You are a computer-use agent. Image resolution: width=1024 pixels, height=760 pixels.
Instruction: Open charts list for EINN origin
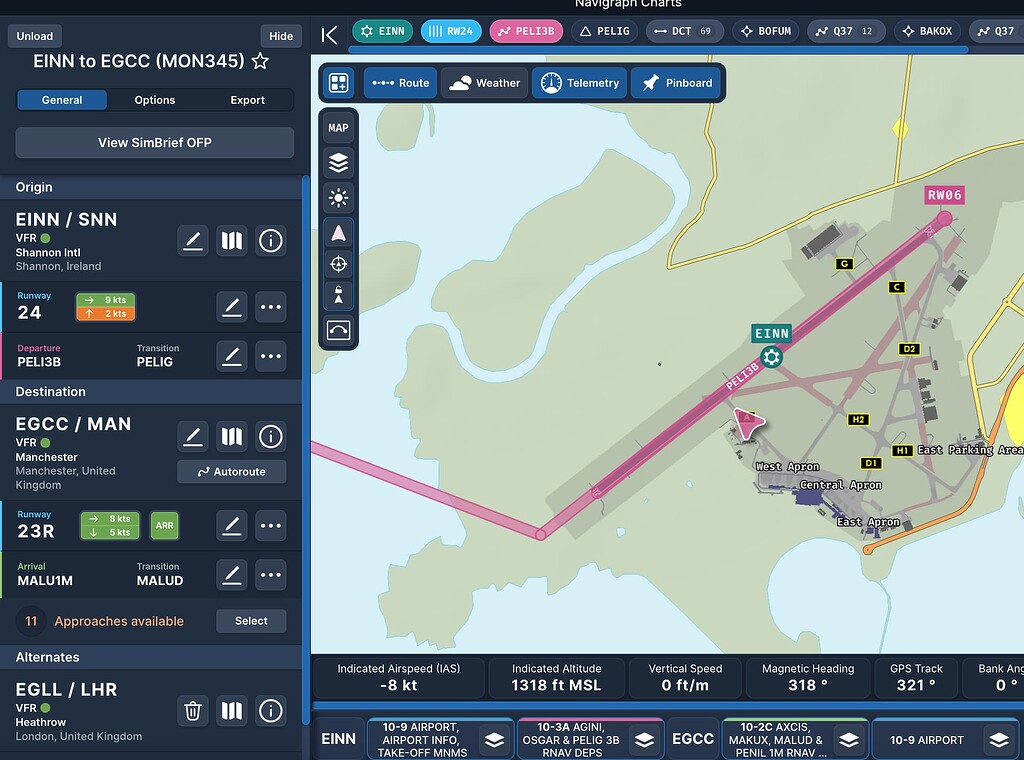point(231,240)
